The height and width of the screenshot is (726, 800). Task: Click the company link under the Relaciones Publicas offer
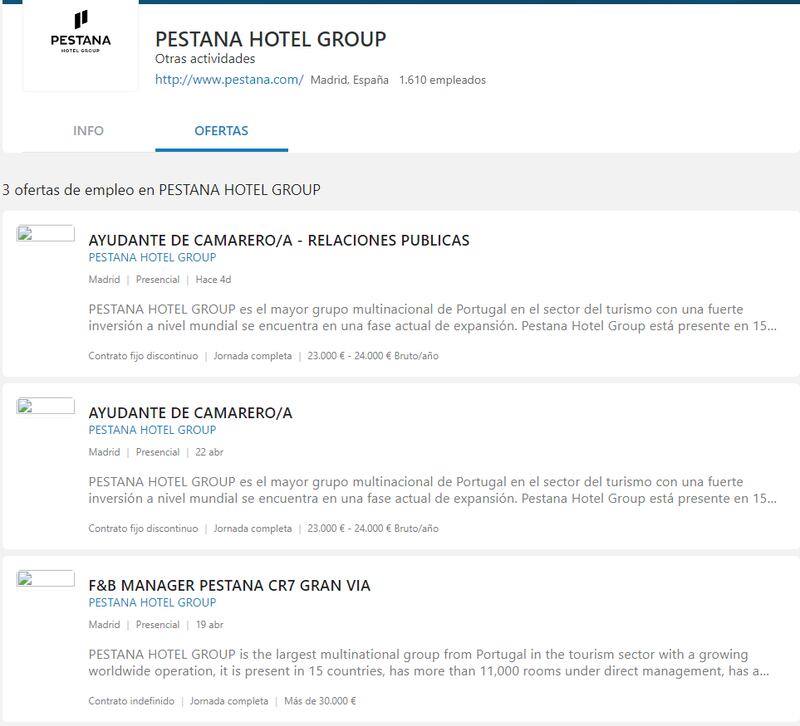coord(152,257)
